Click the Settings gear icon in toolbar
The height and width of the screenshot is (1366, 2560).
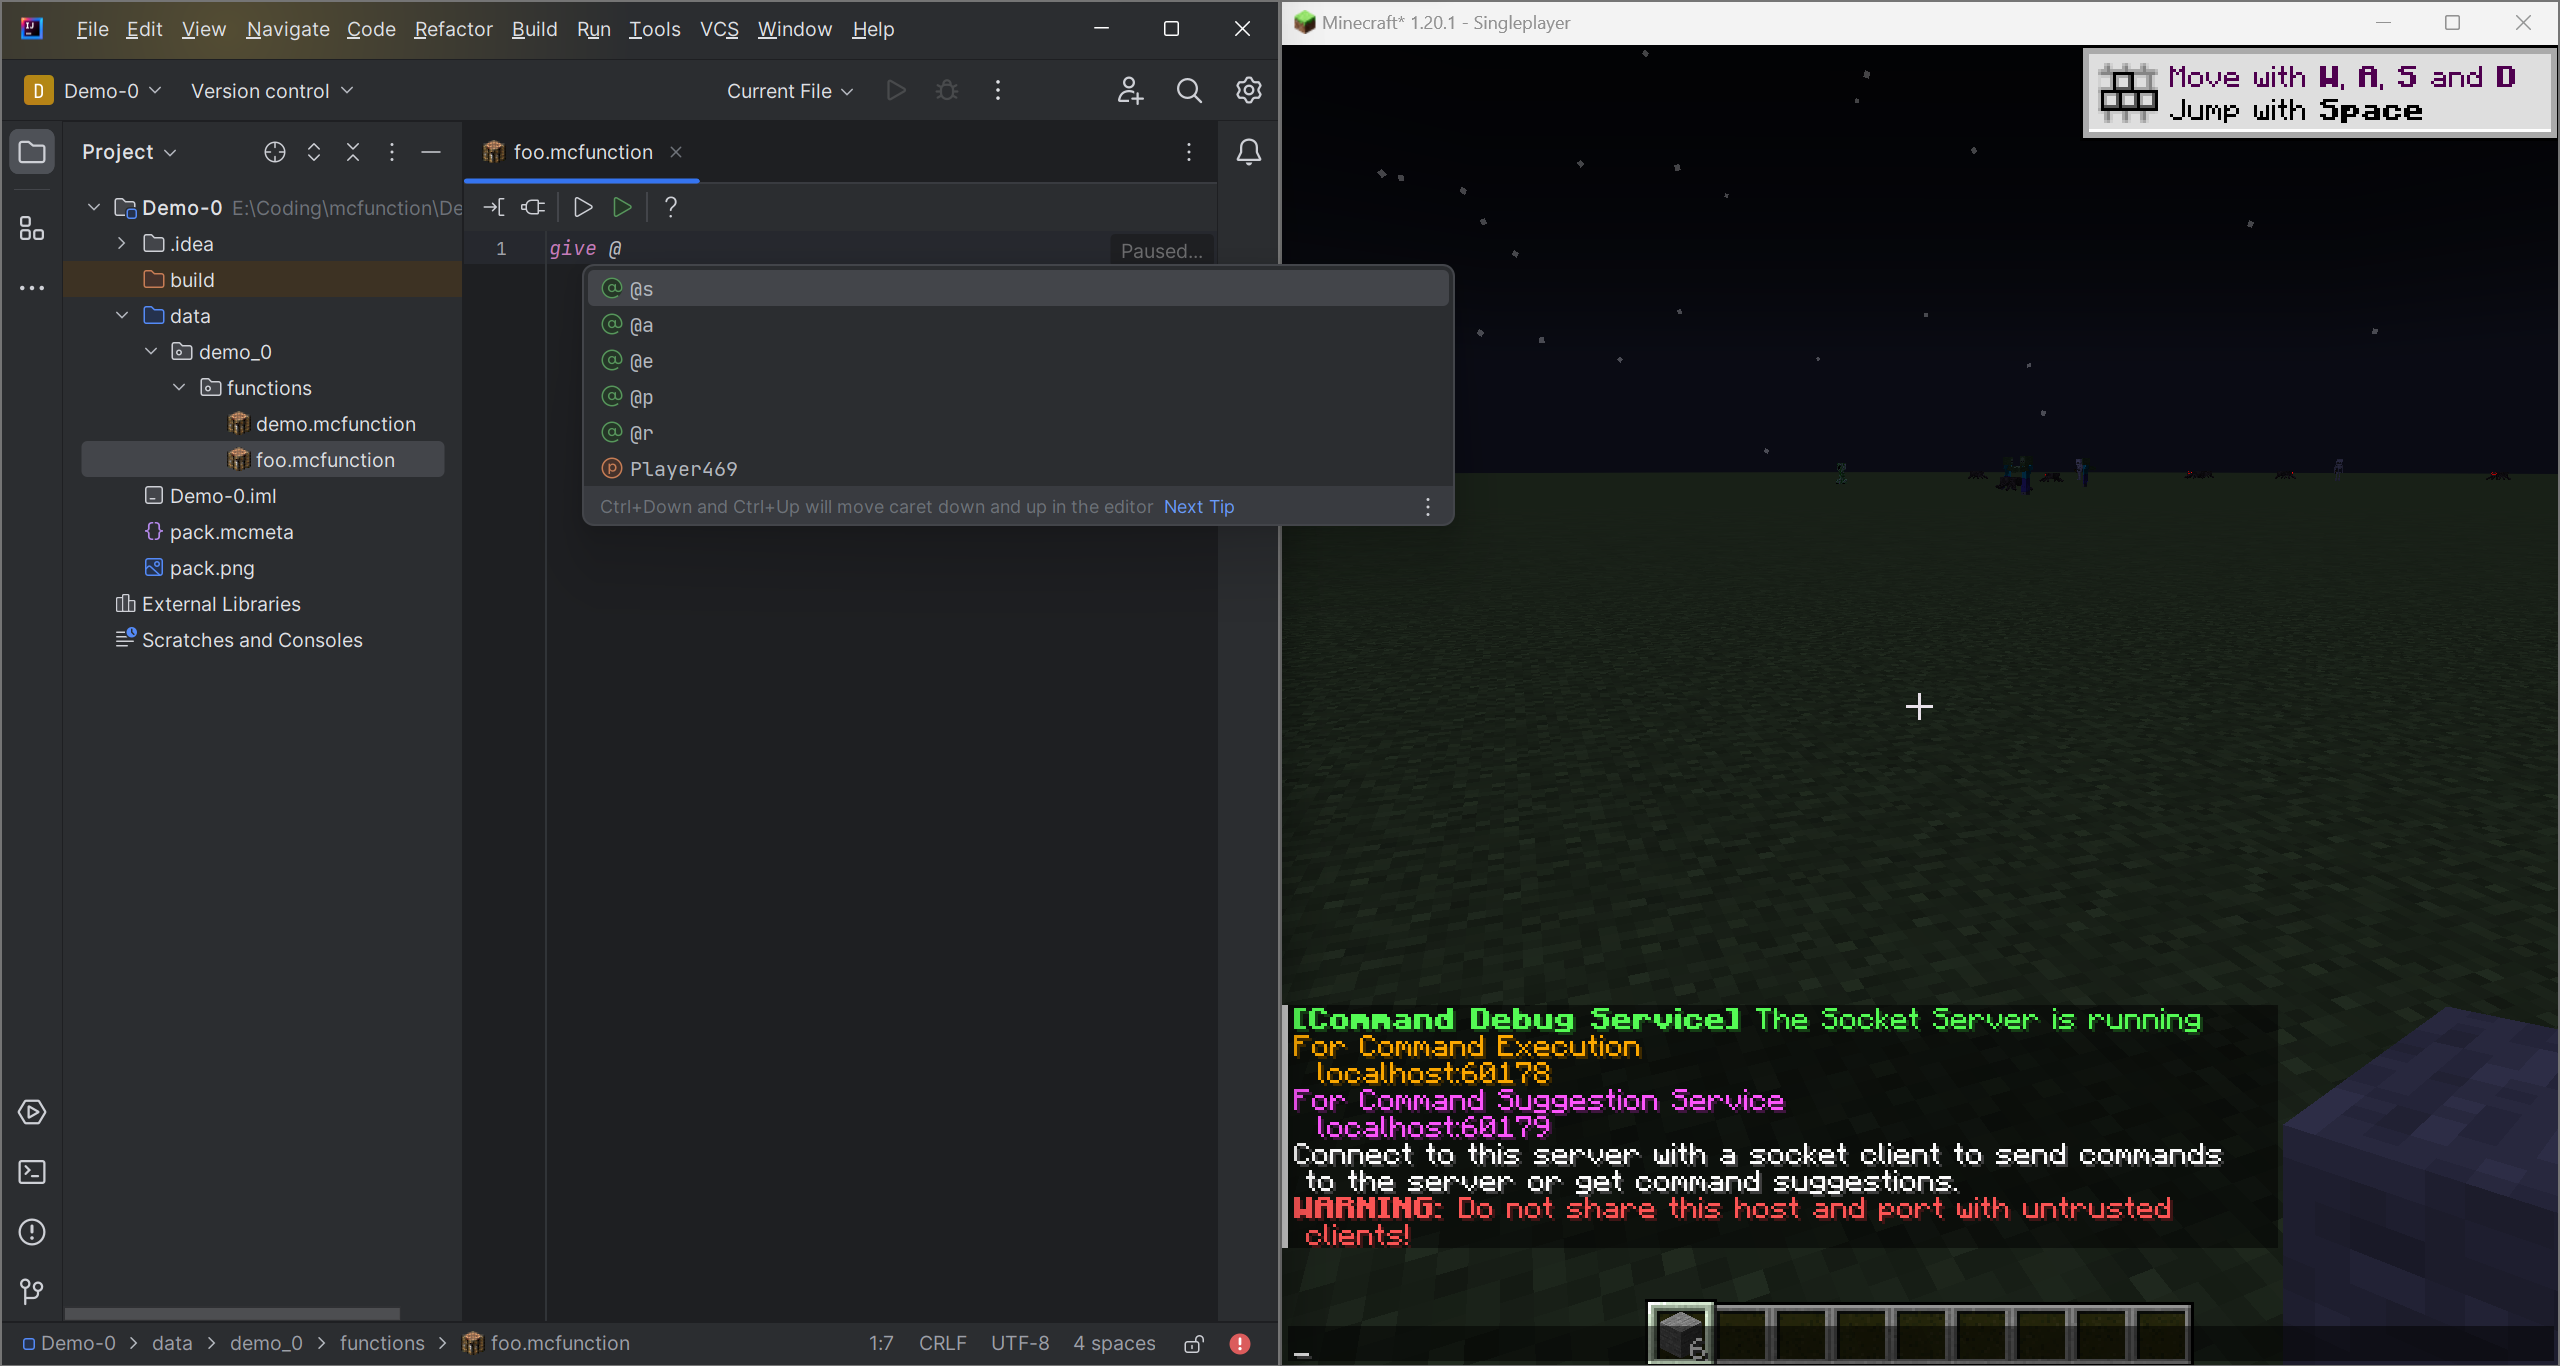[1250, 90]
